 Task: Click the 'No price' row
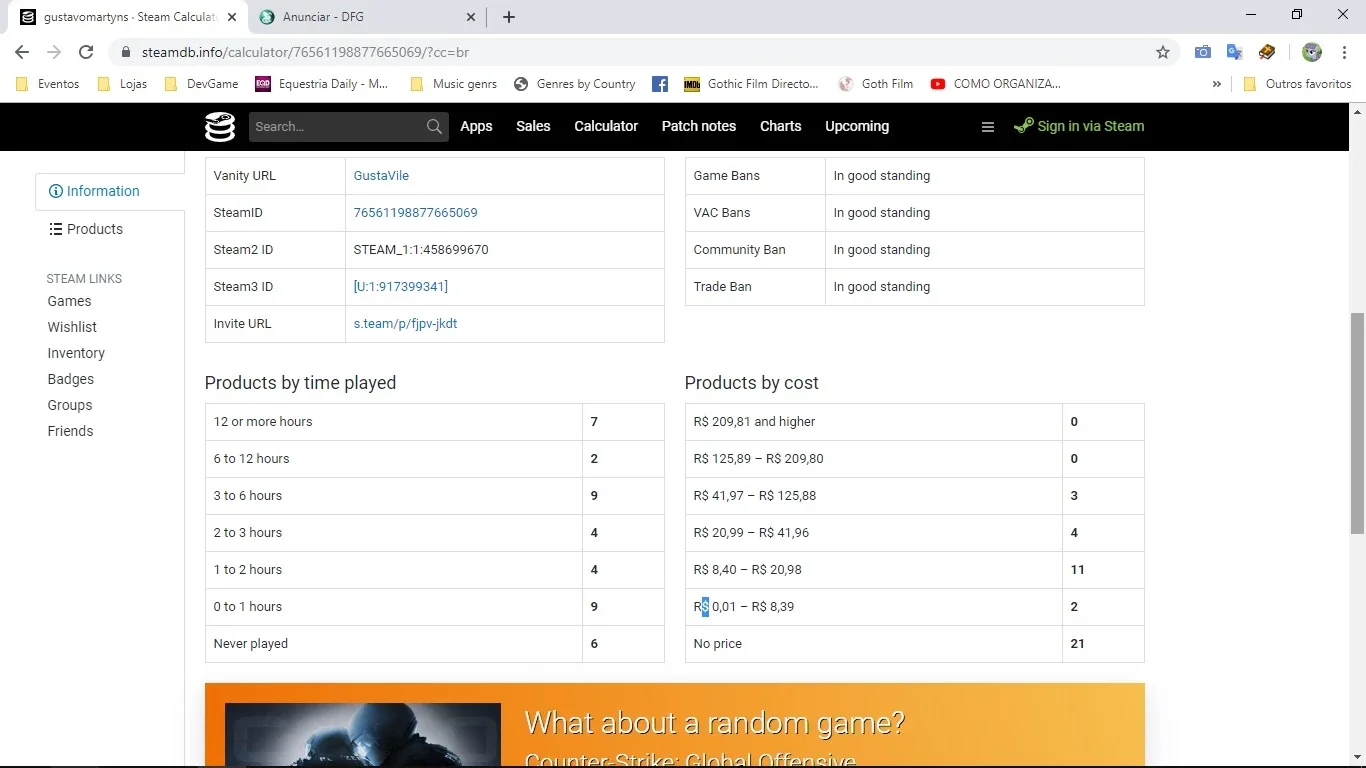point(914,644)
